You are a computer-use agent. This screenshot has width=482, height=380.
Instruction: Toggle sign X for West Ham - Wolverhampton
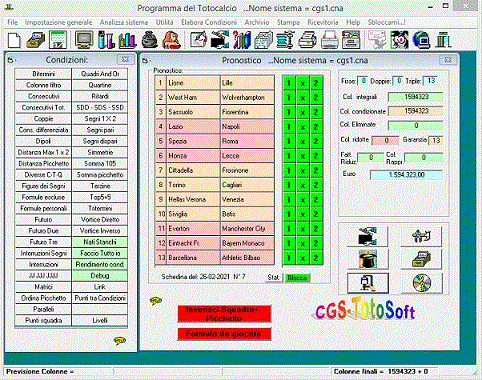[x=302, y=98]
